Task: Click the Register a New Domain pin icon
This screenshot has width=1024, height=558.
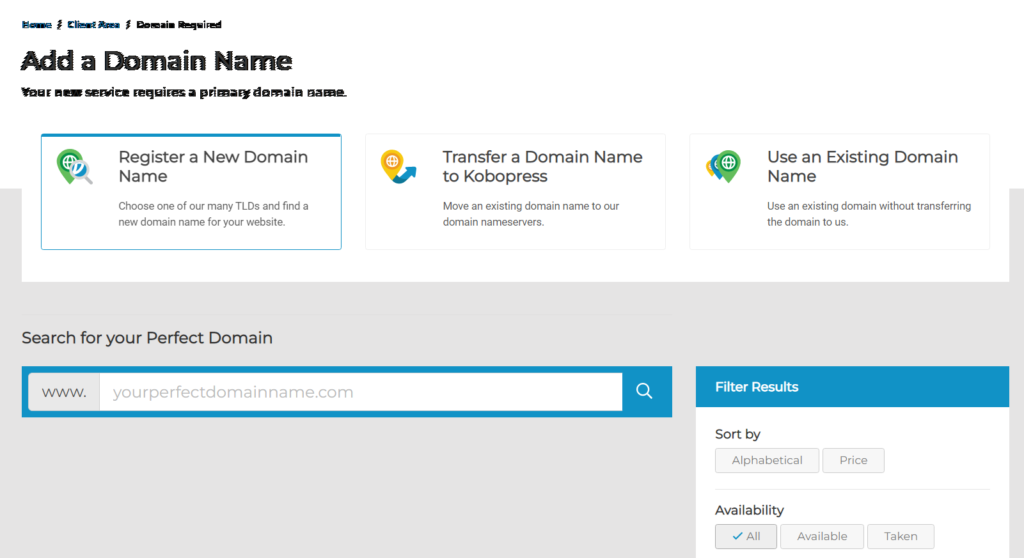Action: pyautogui.click(x=74, y=167)
